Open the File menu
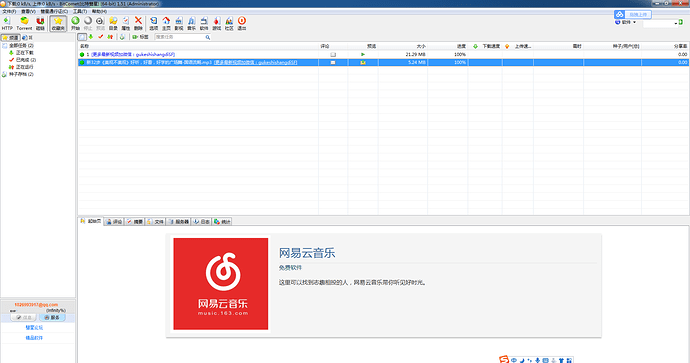Image resolution: width=690 pixels, height=363 pixels. click(x=9, y=11)
